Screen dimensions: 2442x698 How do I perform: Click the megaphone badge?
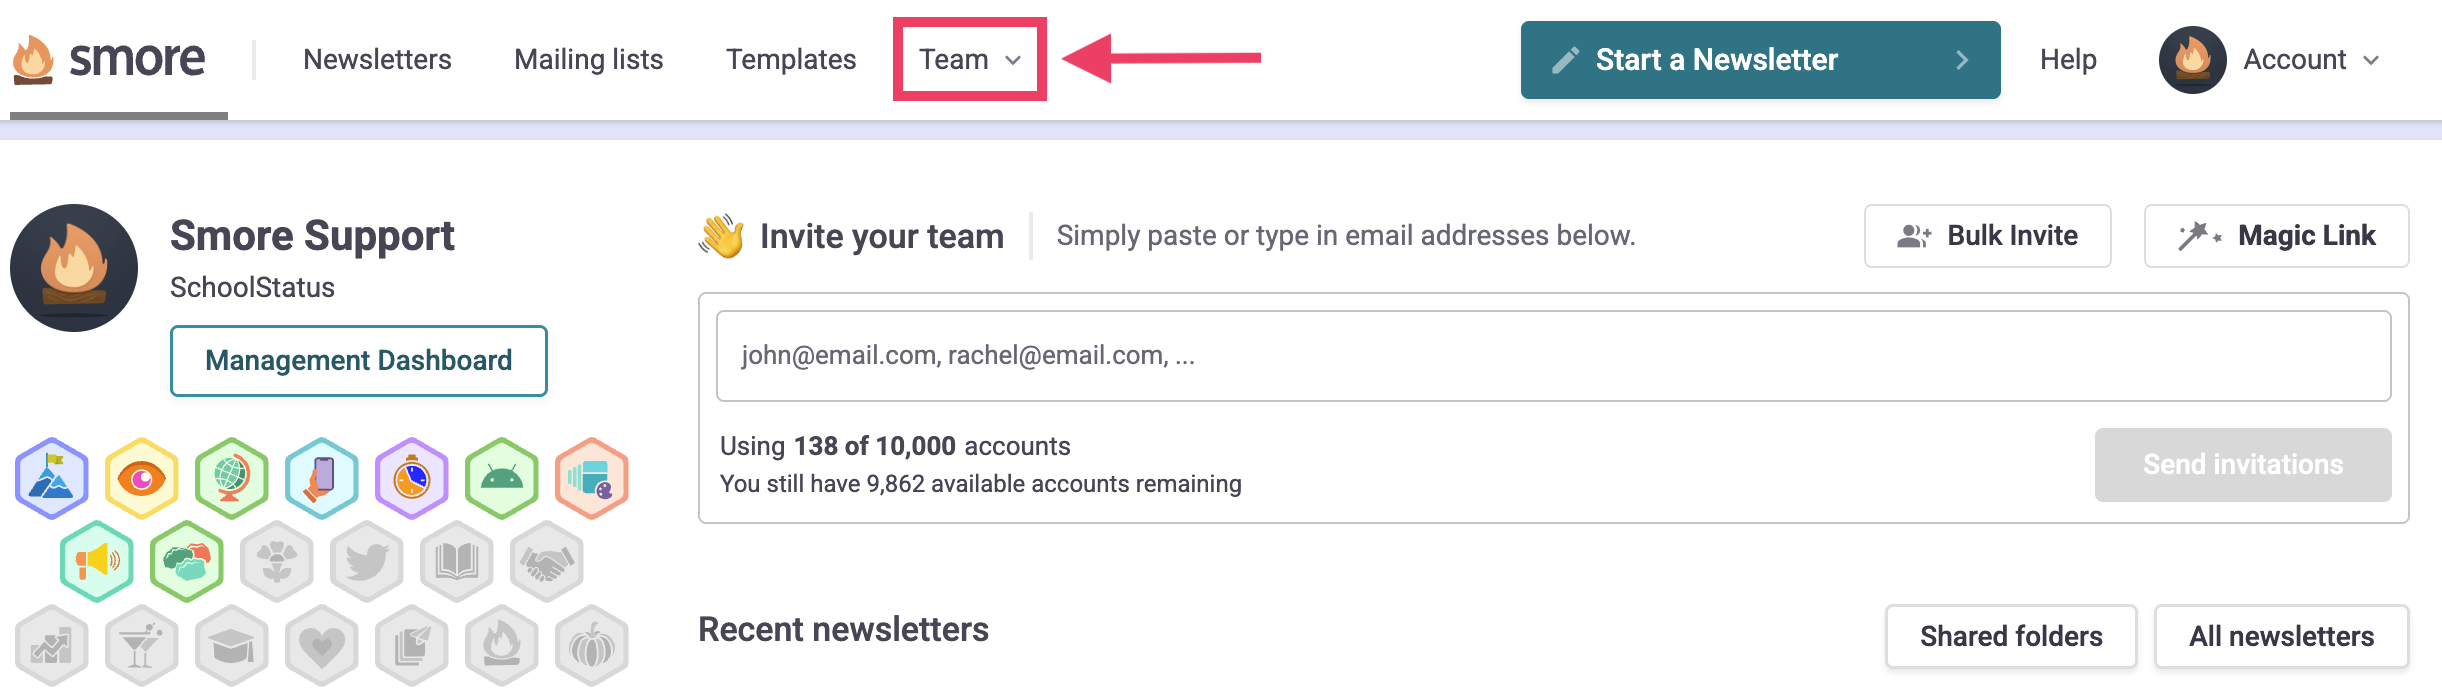coord(97,561)
